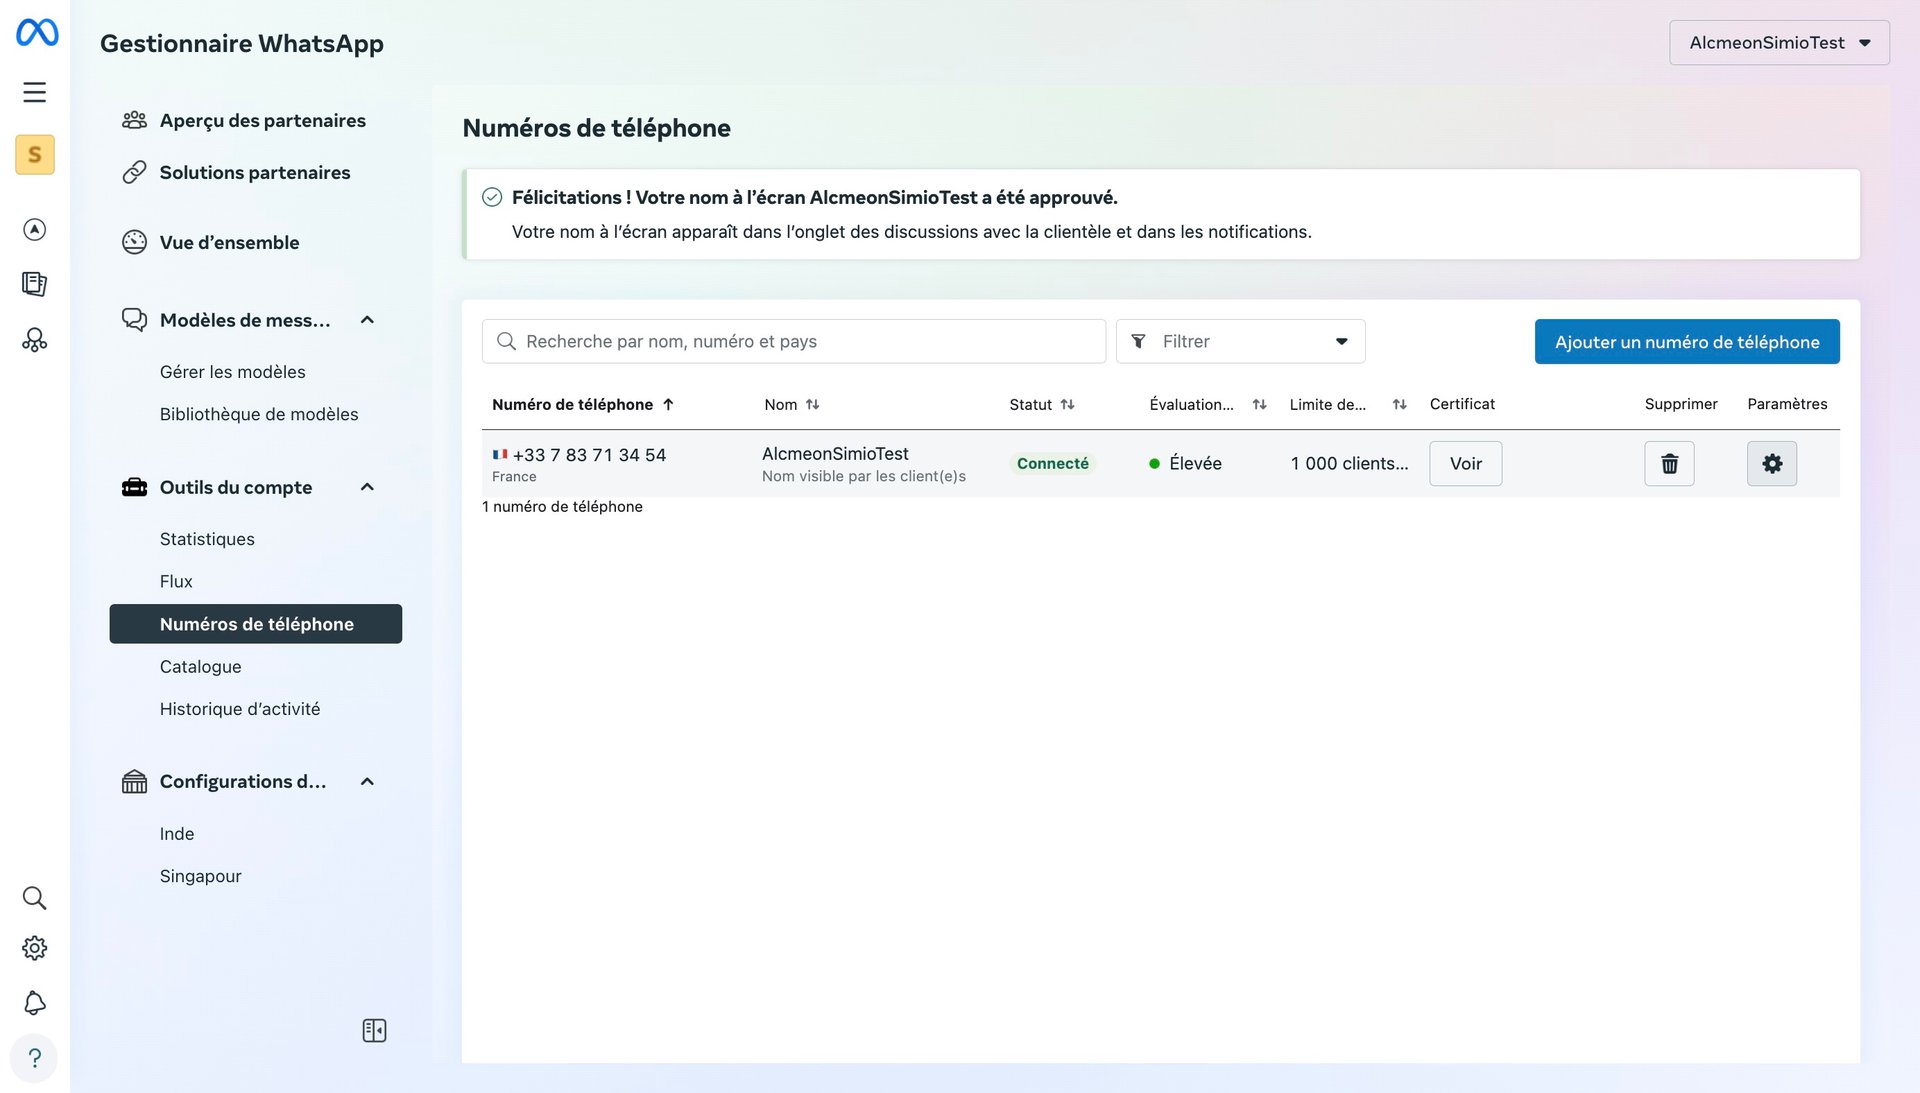Open the left rail settings gear

click(35, 948)
